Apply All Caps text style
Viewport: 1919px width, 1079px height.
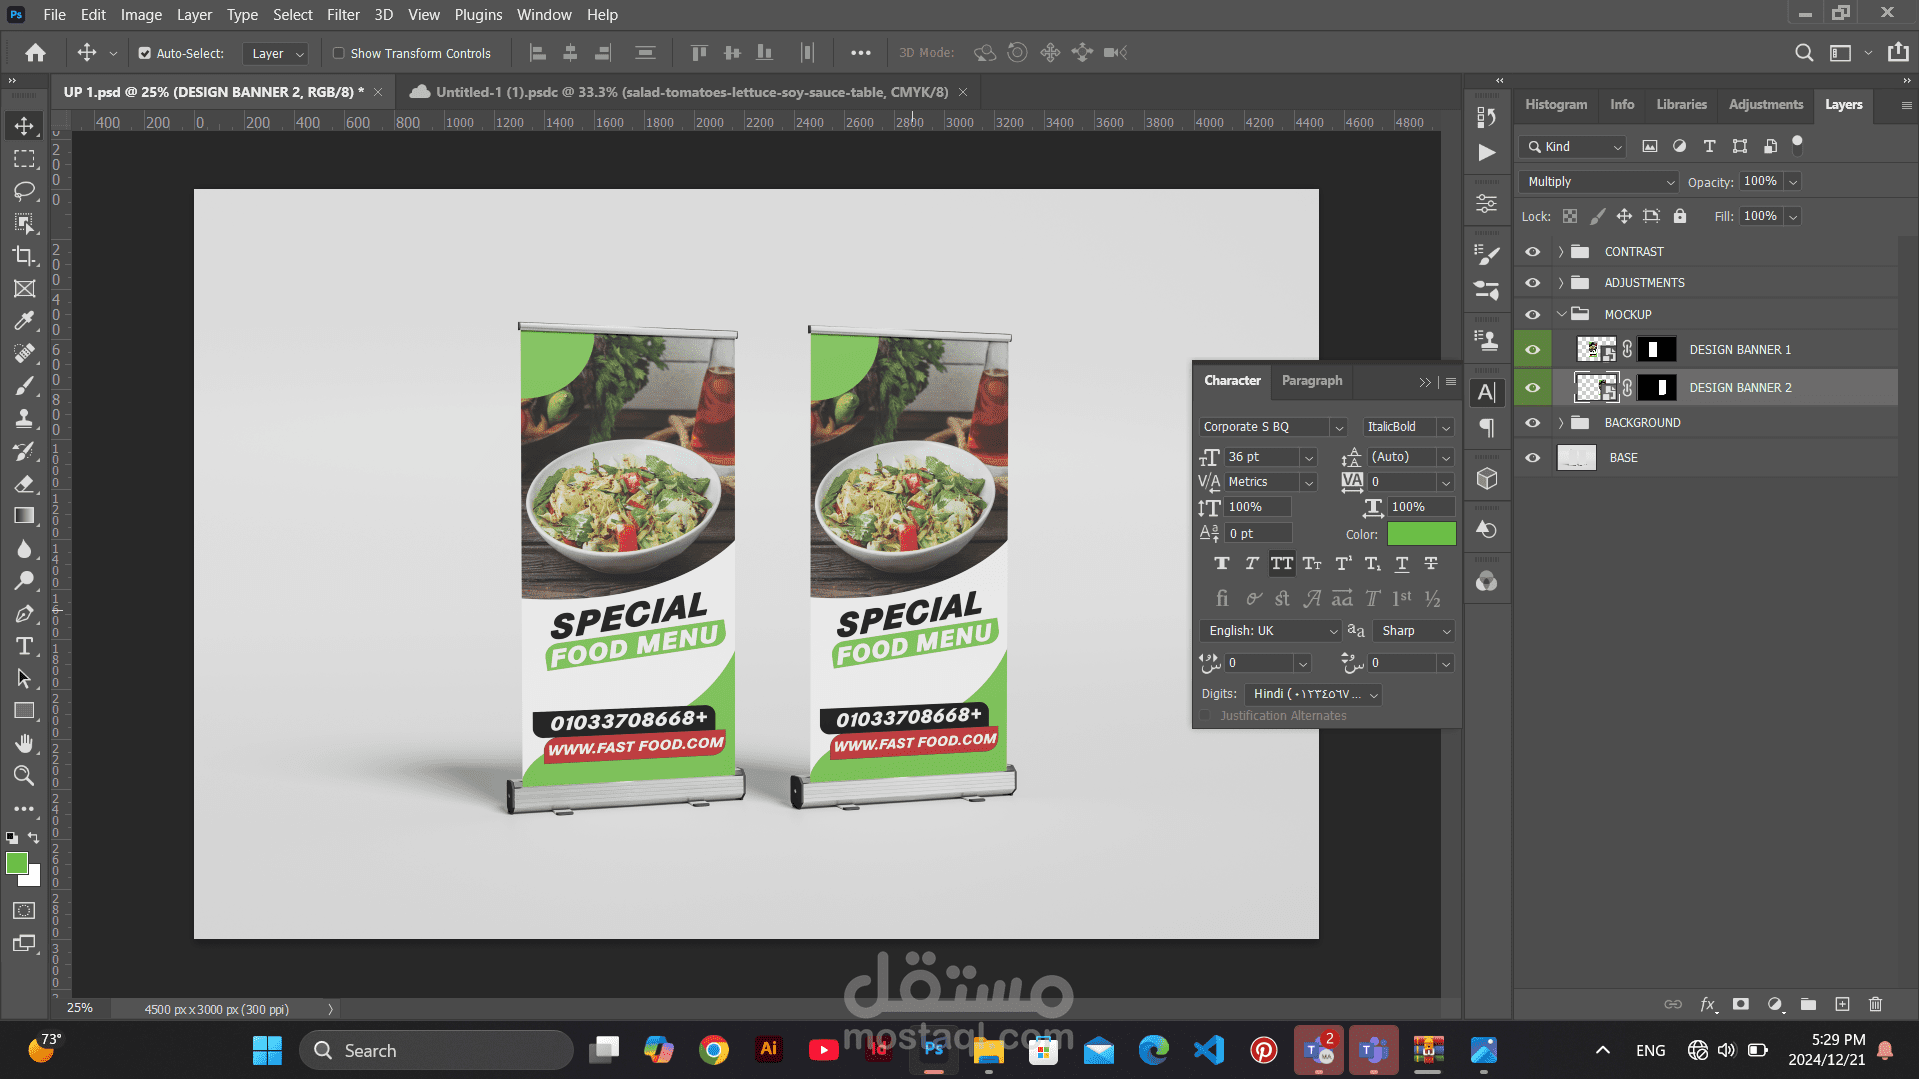point(1281,564)
